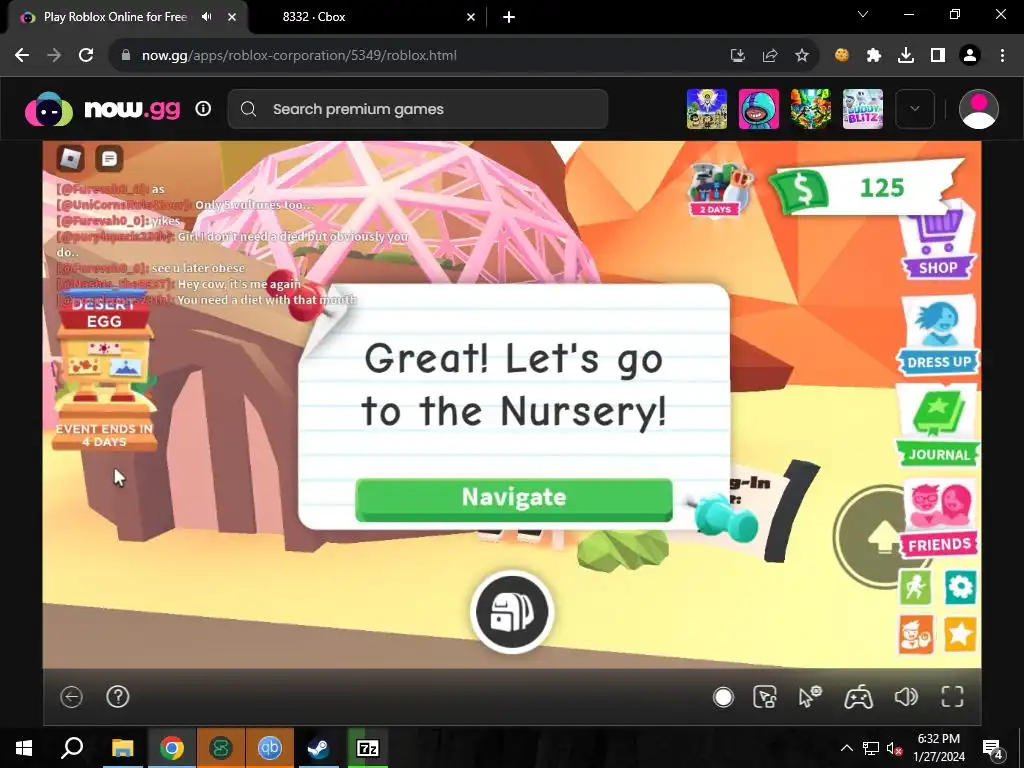
Task: Open the Chrome profile icon
Action: tap(970, 56)
